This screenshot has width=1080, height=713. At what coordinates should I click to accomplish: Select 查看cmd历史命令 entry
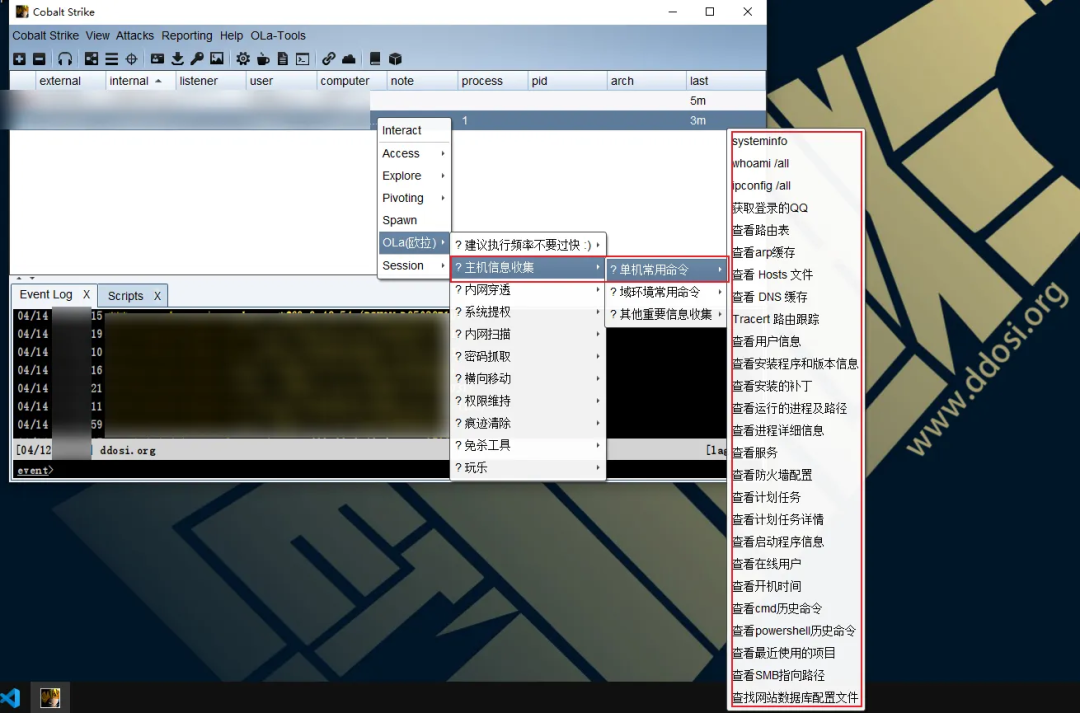(x=796, y=608)
